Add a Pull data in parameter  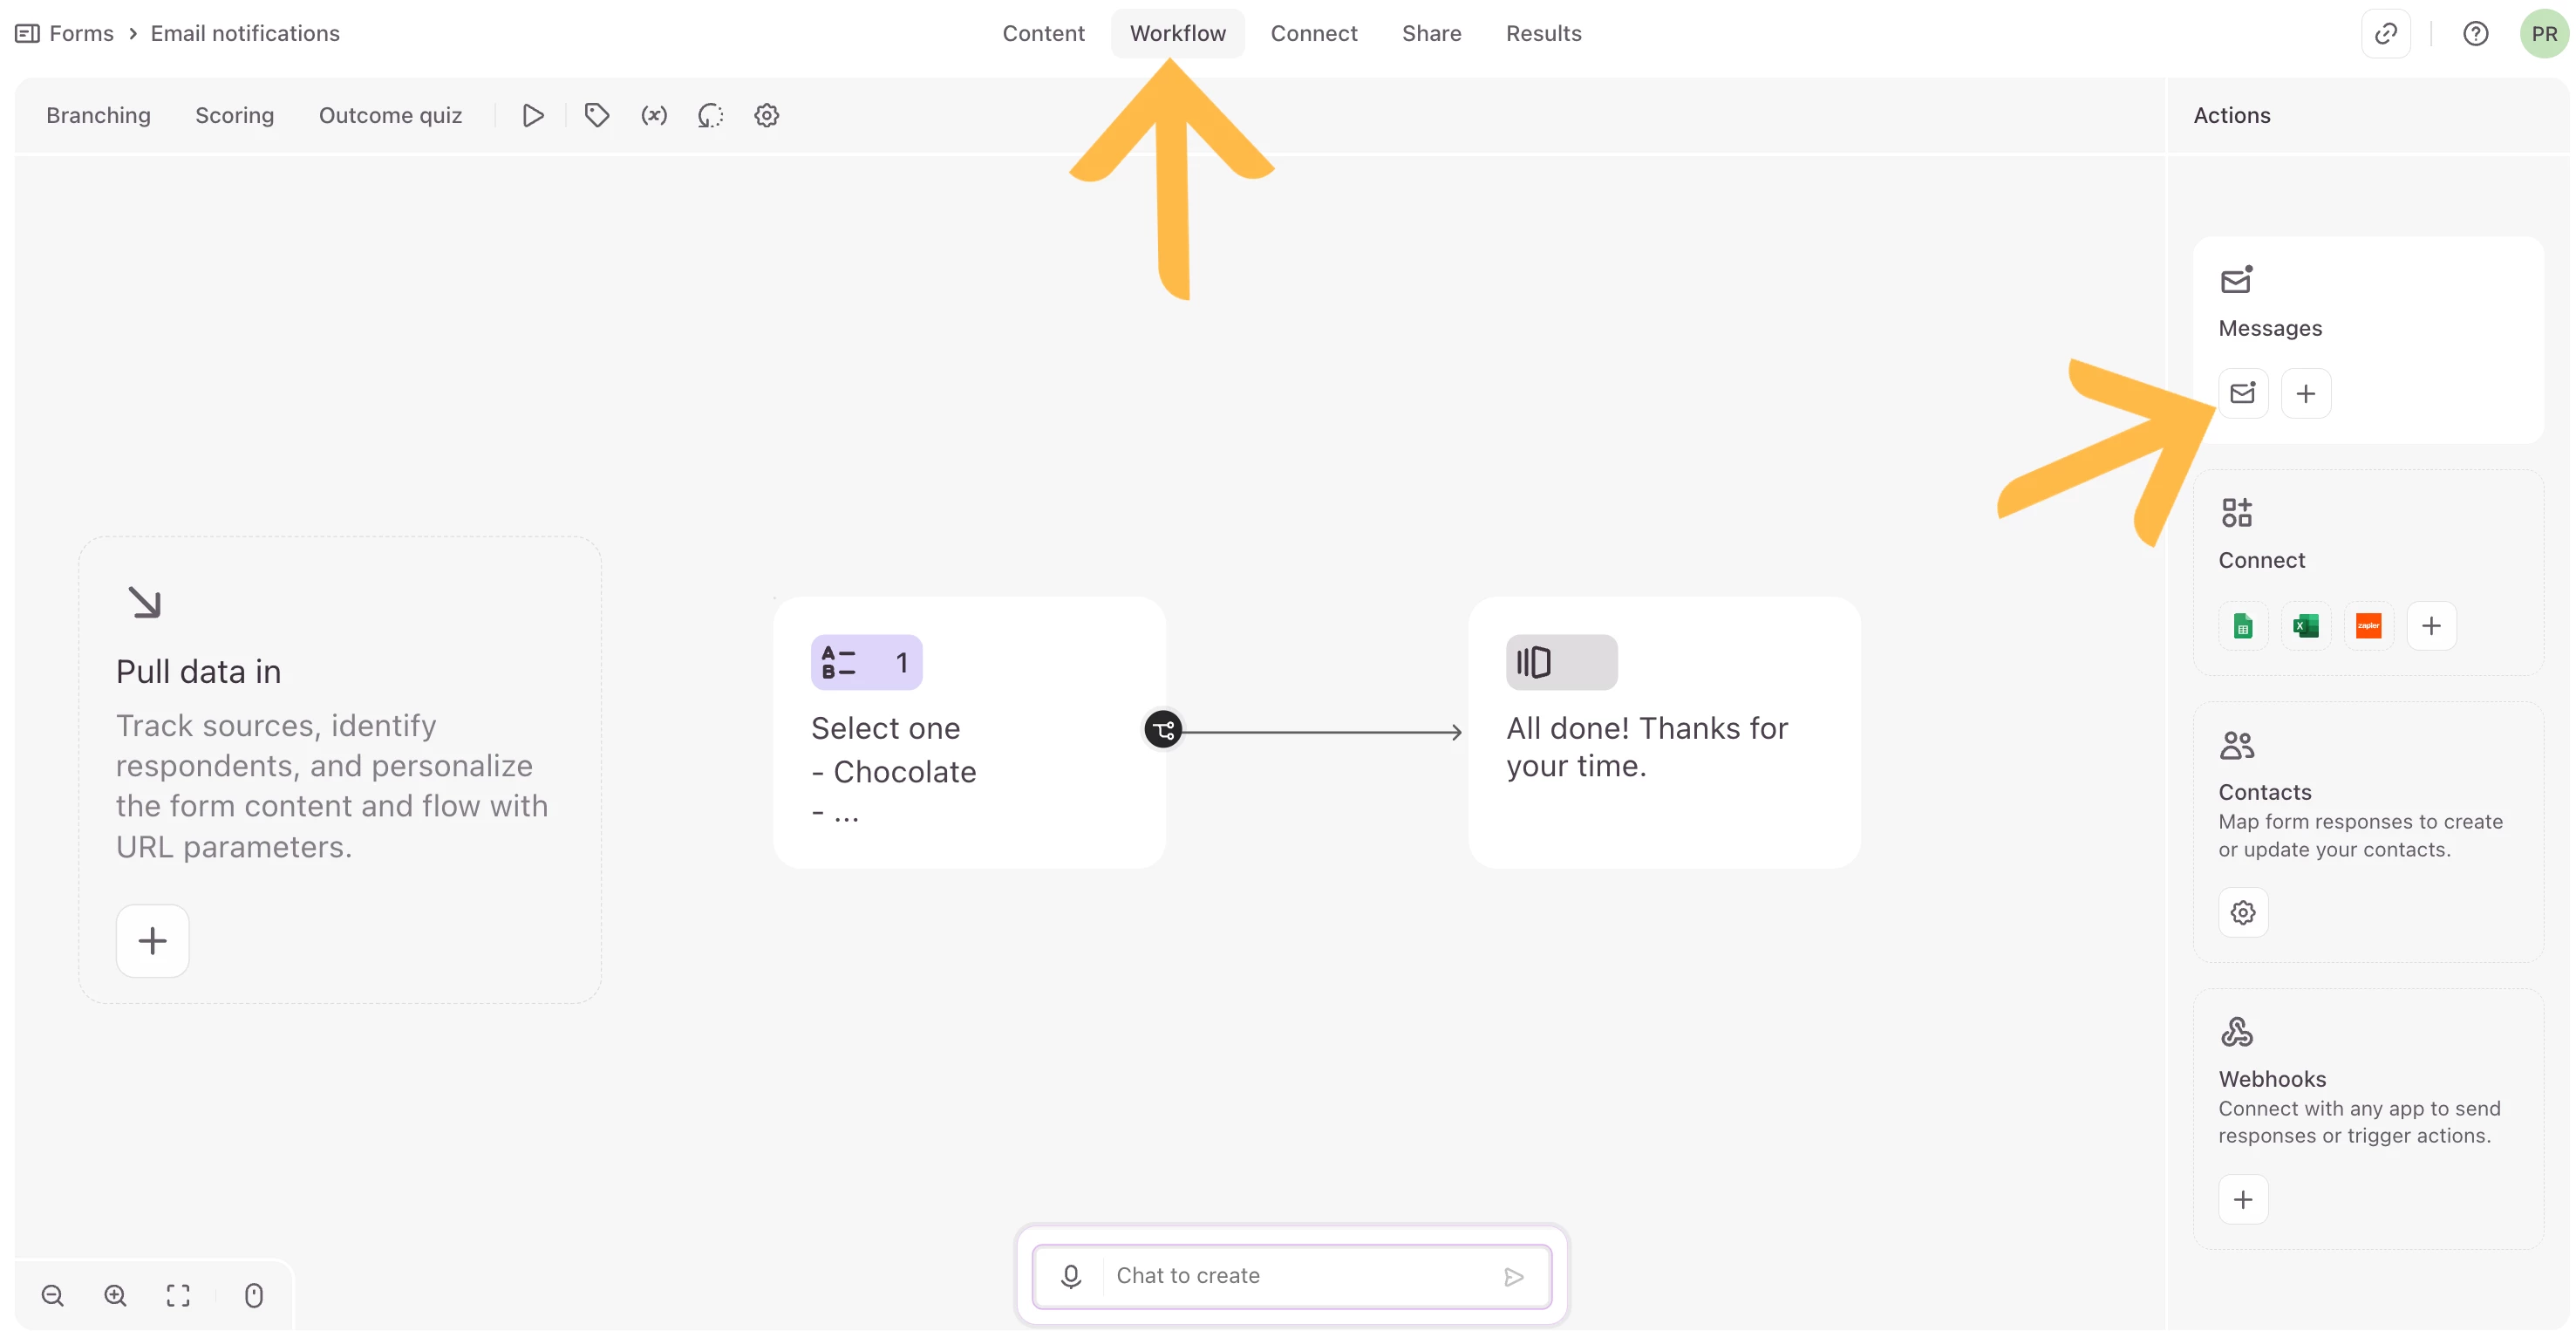click(152, 941)
